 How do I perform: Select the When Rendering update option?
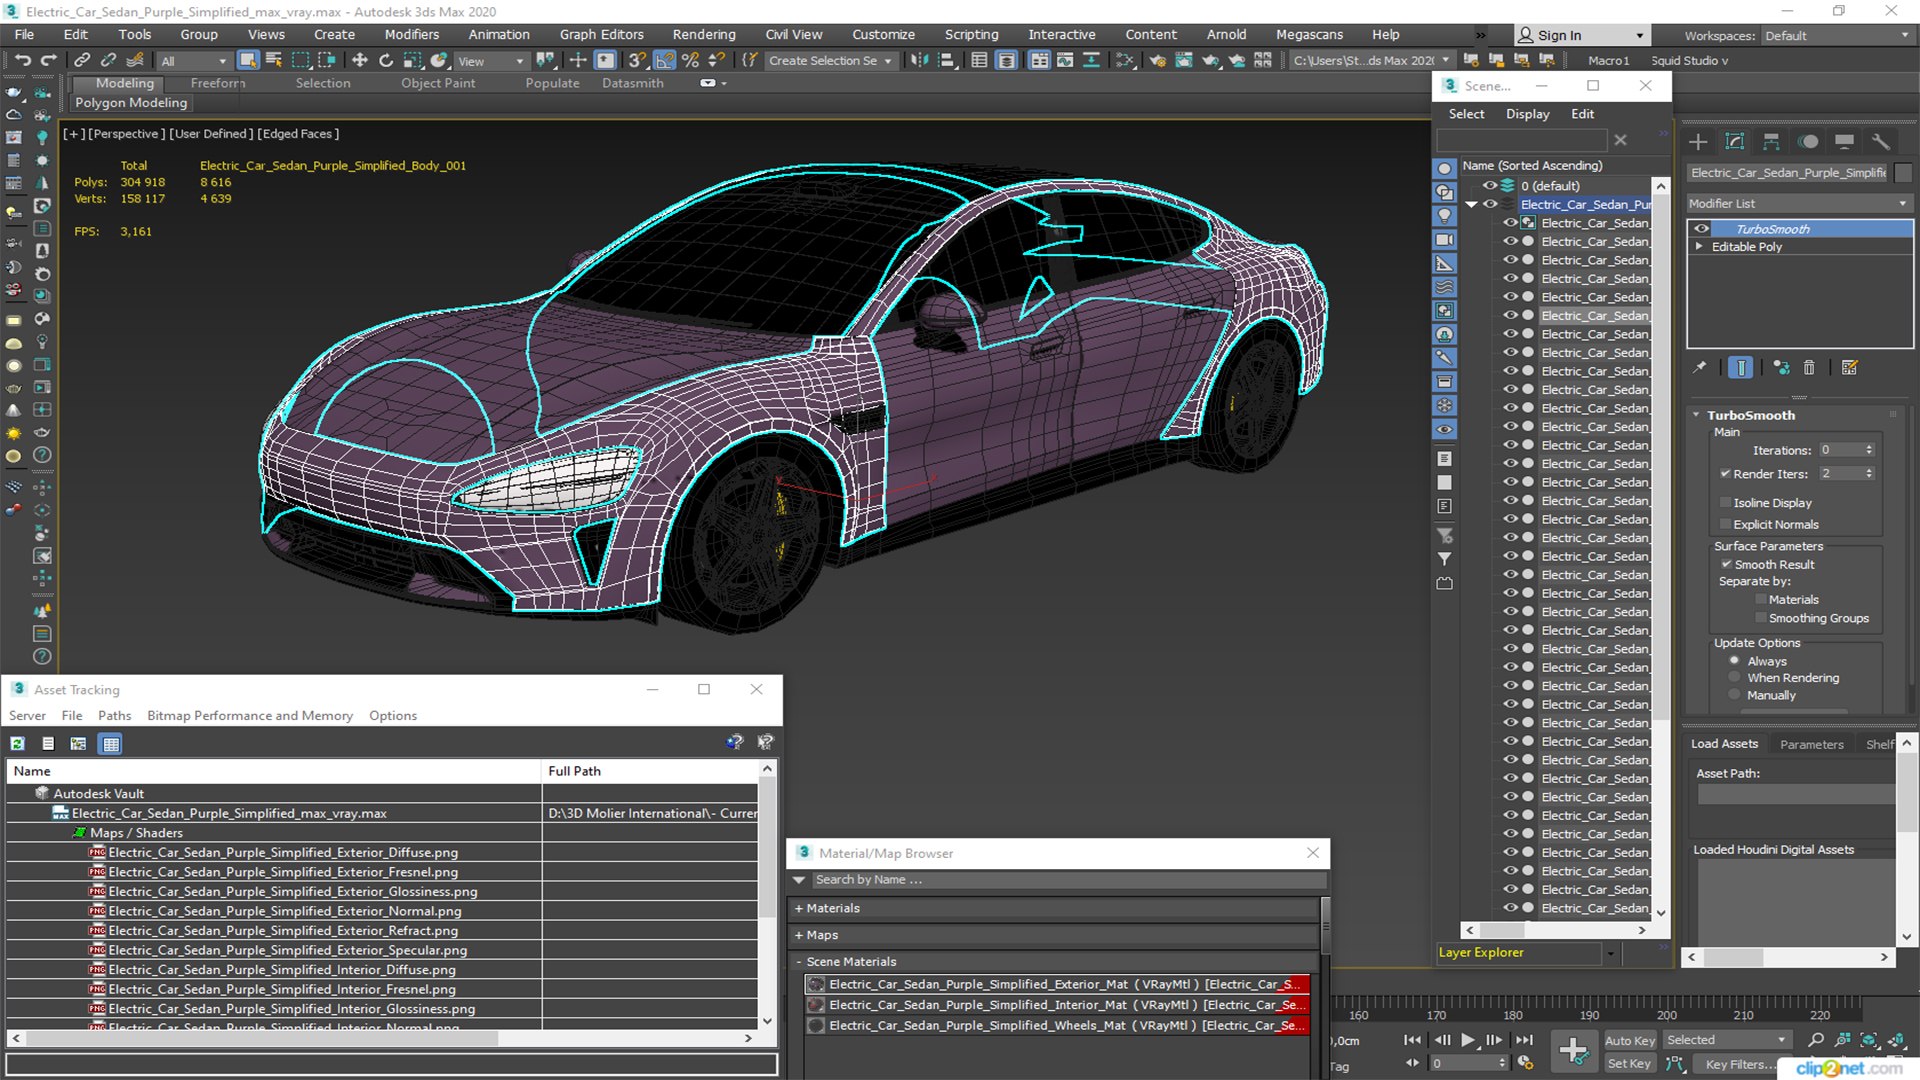[x=1735, y=678]
